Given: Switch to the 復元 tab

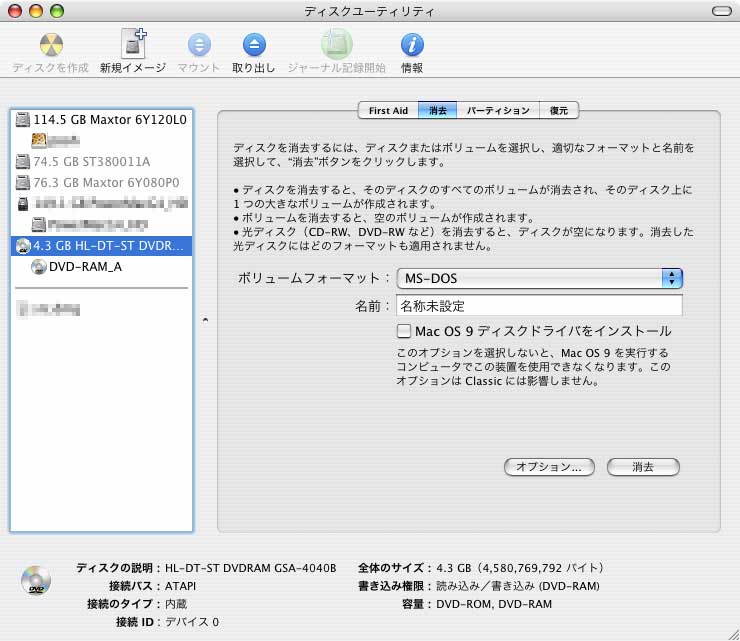Looking at the screenshot, I should coord(558,111).
